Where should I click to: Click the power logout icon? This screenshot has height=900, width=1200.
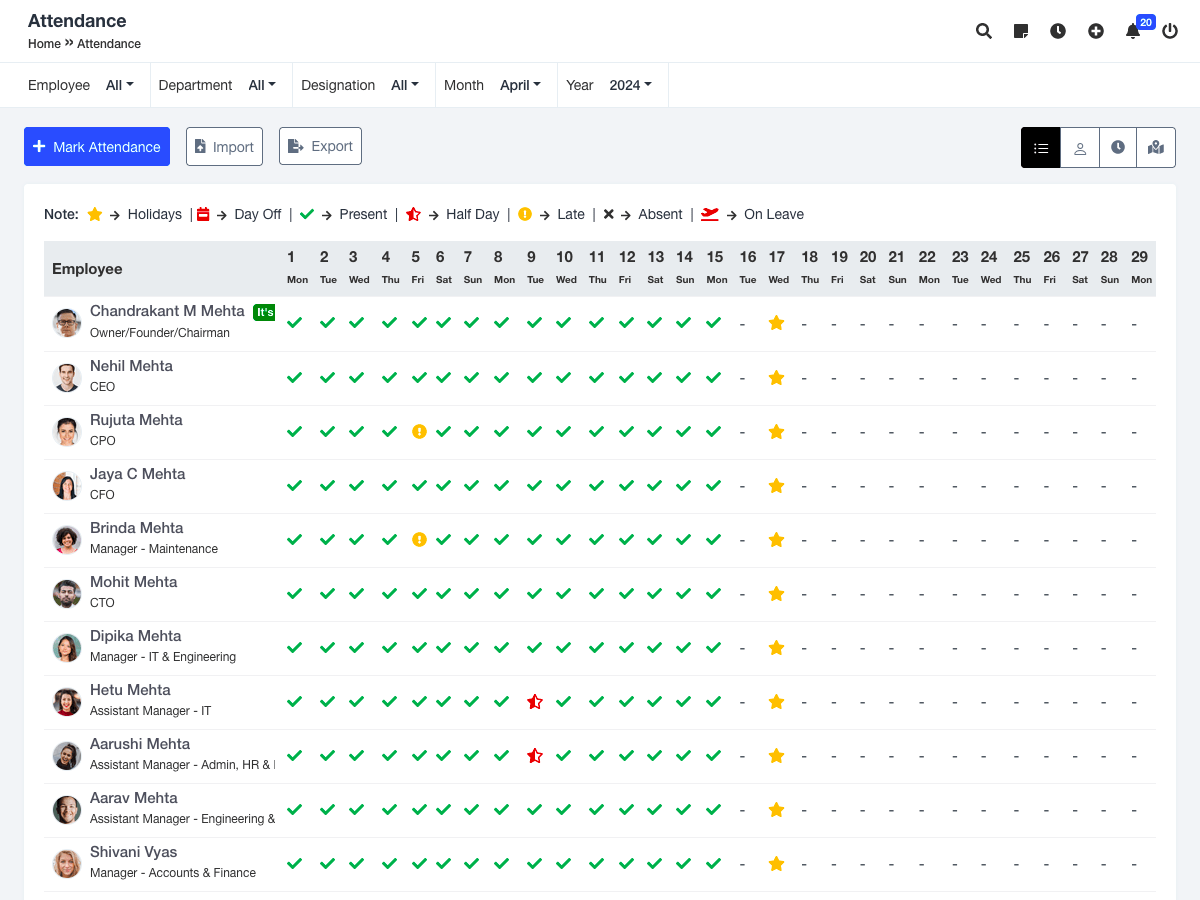point(1170,31)
